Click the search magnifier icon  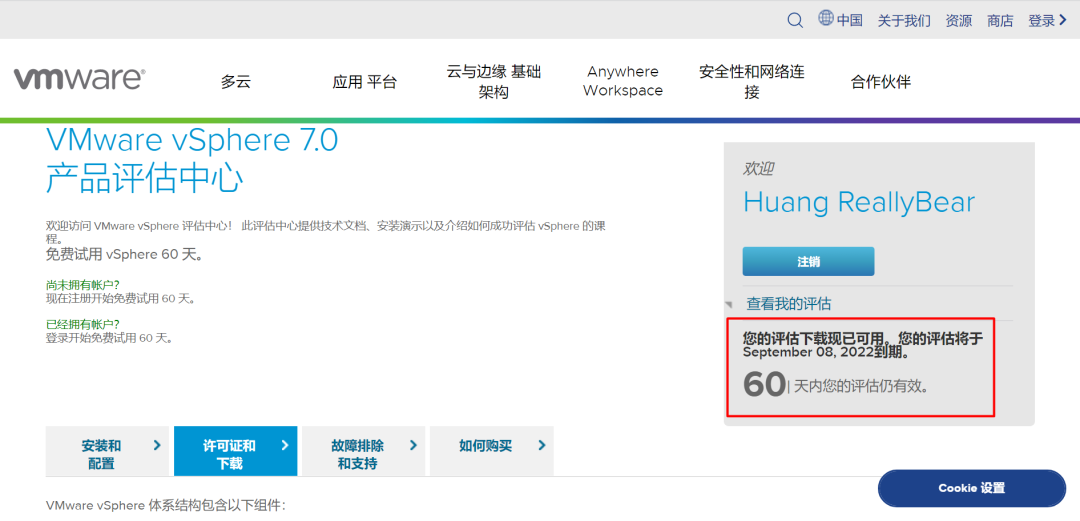(795, 21)
